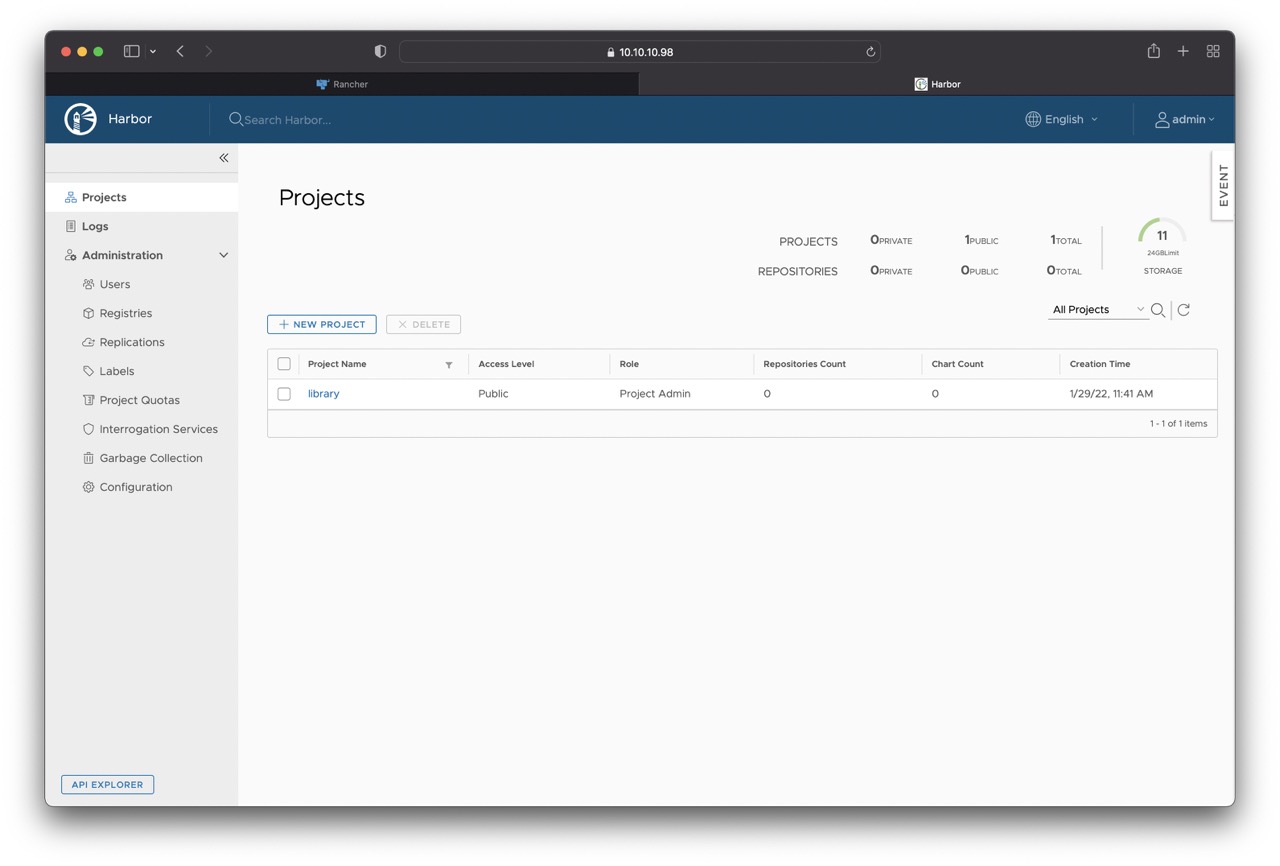This screenshot has width=1280, height=866.
Task: Go to the Replications section
Action: [x=131, y=342]
